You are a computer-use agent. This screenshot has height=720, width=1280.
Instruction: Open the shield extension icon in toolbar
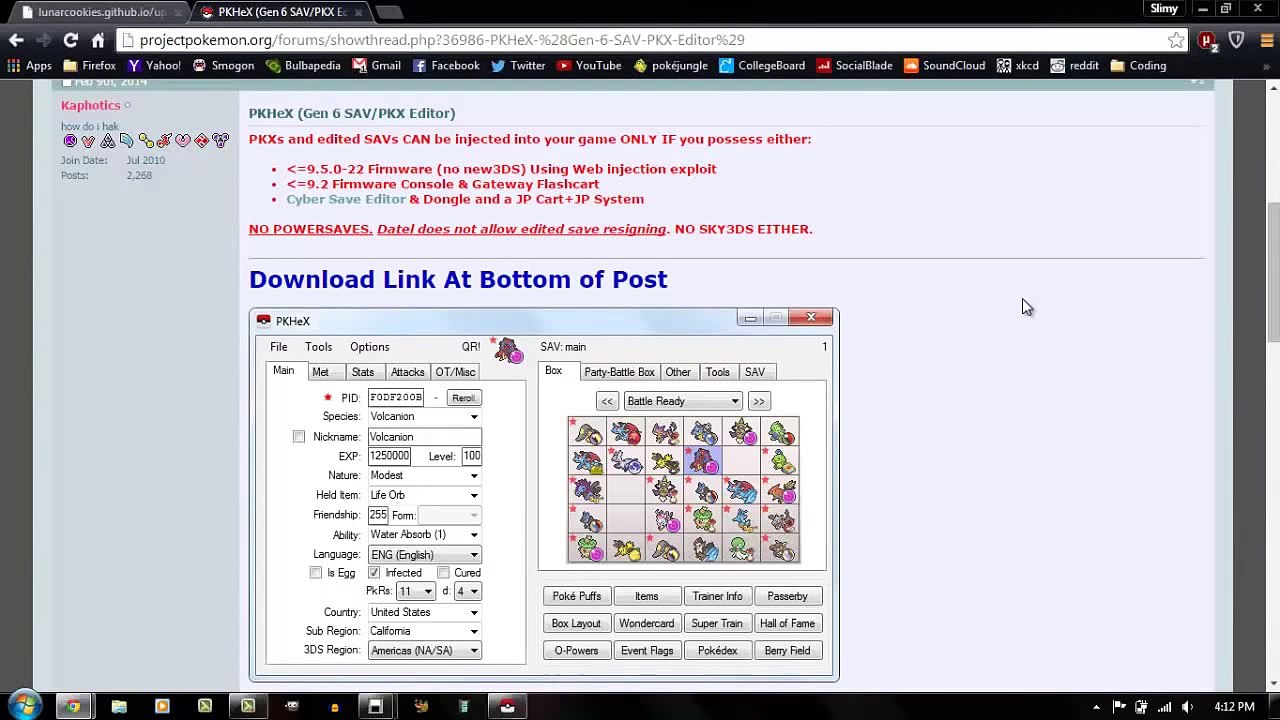[1237, 40]
